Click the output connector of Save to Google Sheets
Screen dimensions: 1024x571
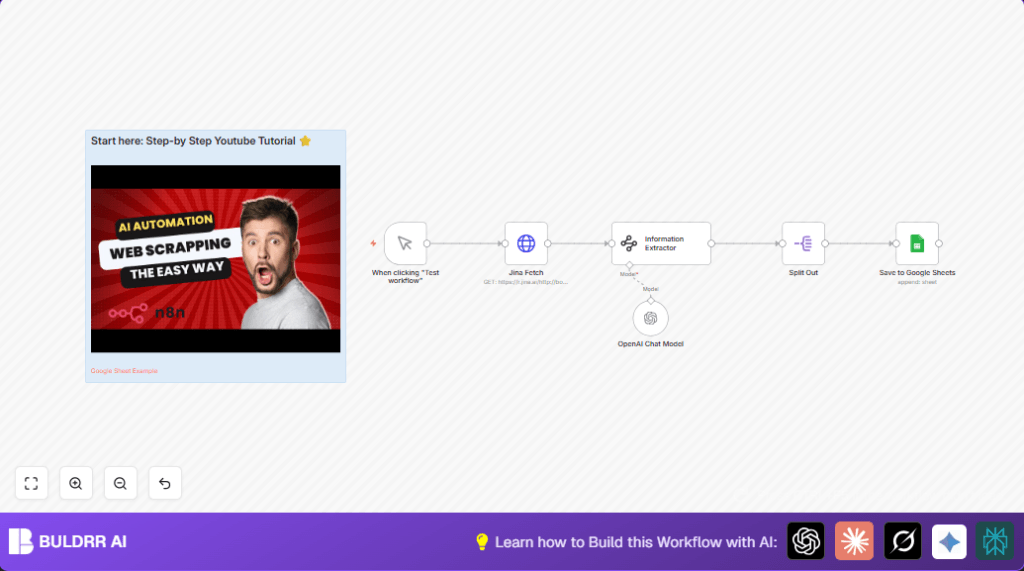tap(938, 244)
